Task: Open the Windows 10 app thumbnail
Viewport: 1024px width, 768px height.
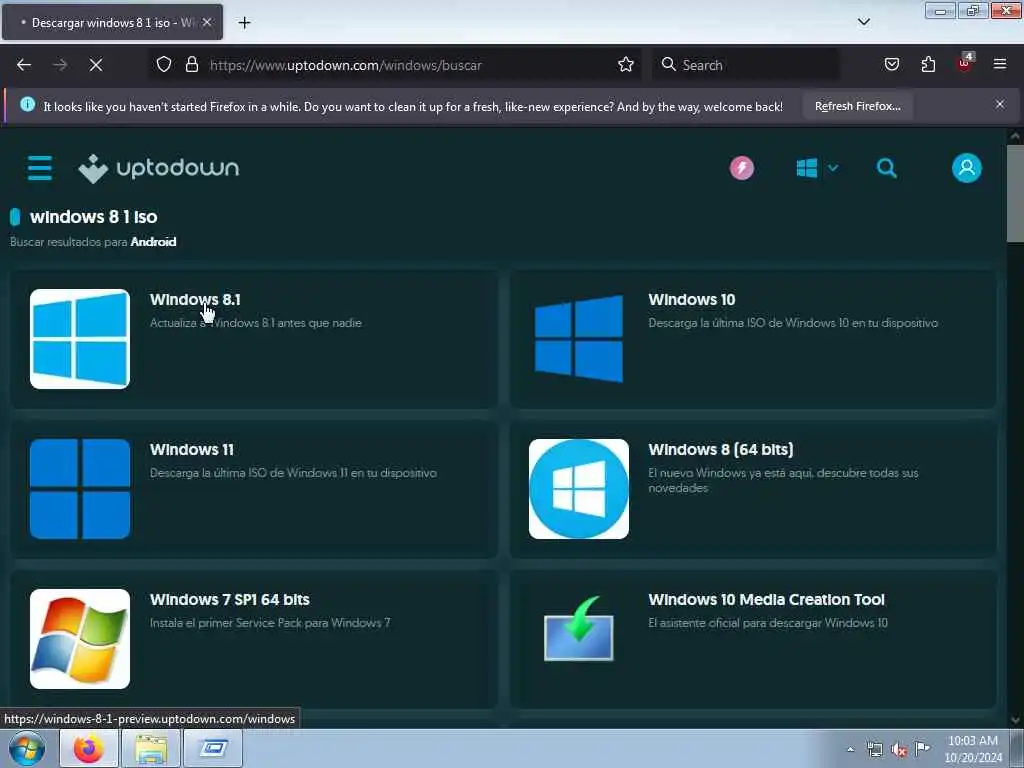Action: (579, 339)
